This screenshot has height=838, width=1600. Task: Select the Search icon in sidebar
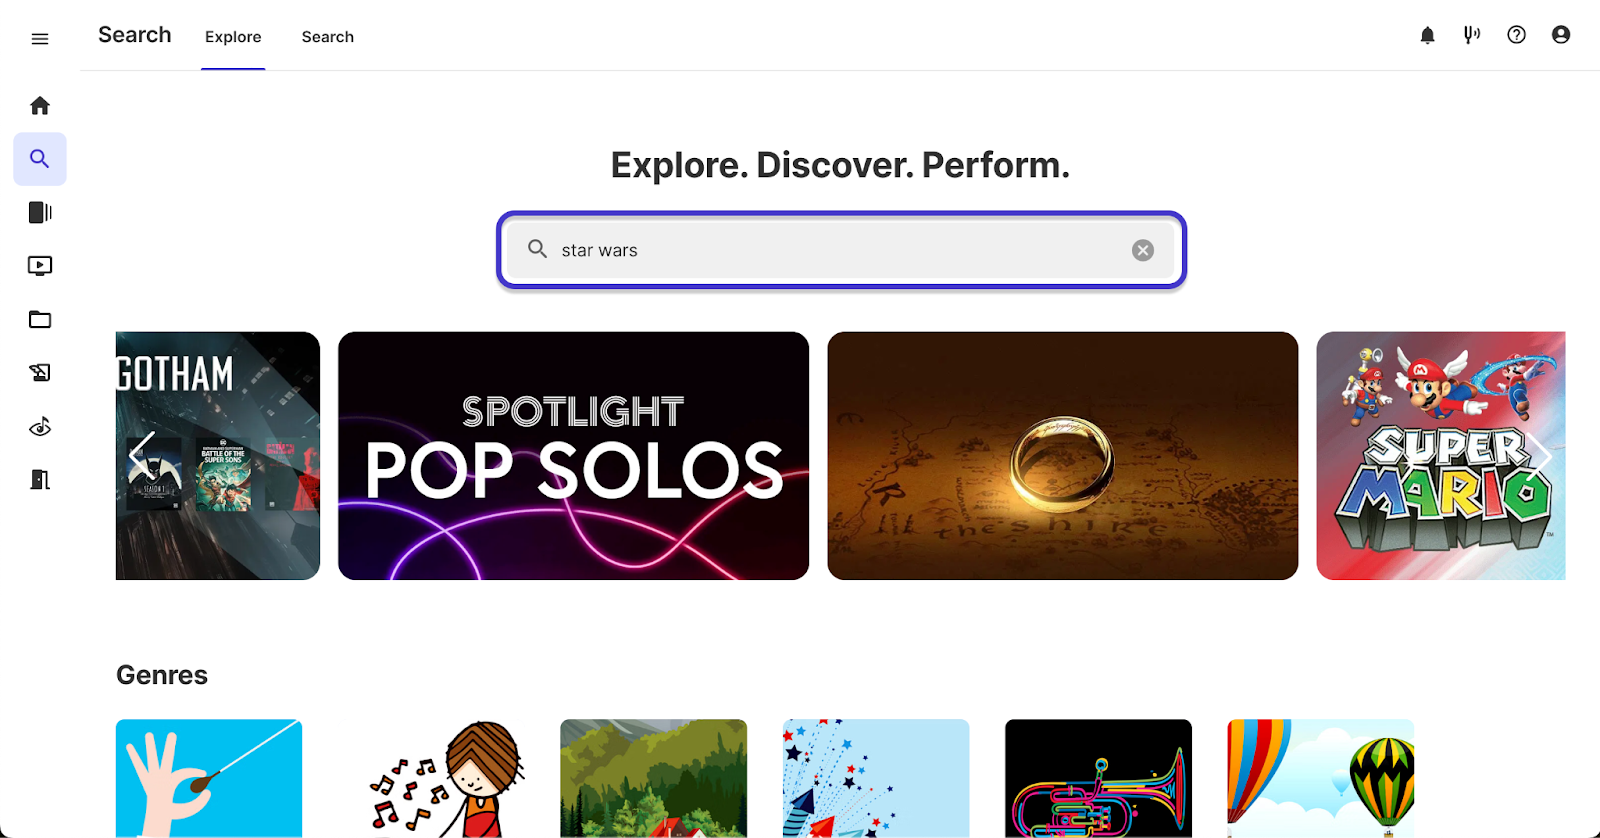coord(40,159)
